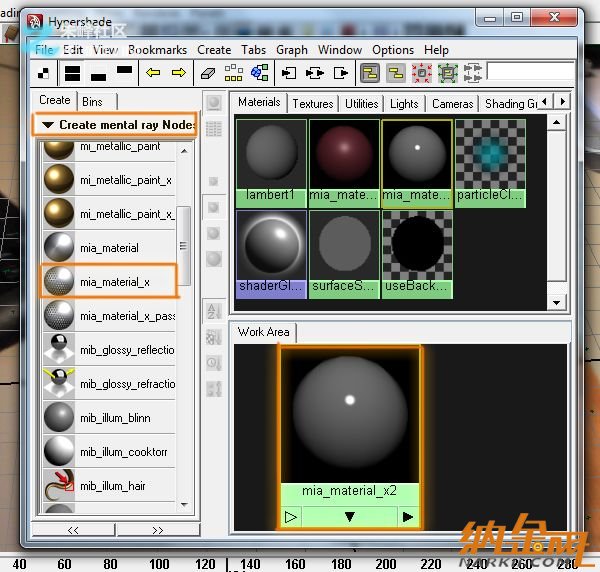Image resolution: width=600 pixels, height=572 pixels.
Task: Click the output connections graph icon
Action: pyautogui.click(x=341, y=73)
